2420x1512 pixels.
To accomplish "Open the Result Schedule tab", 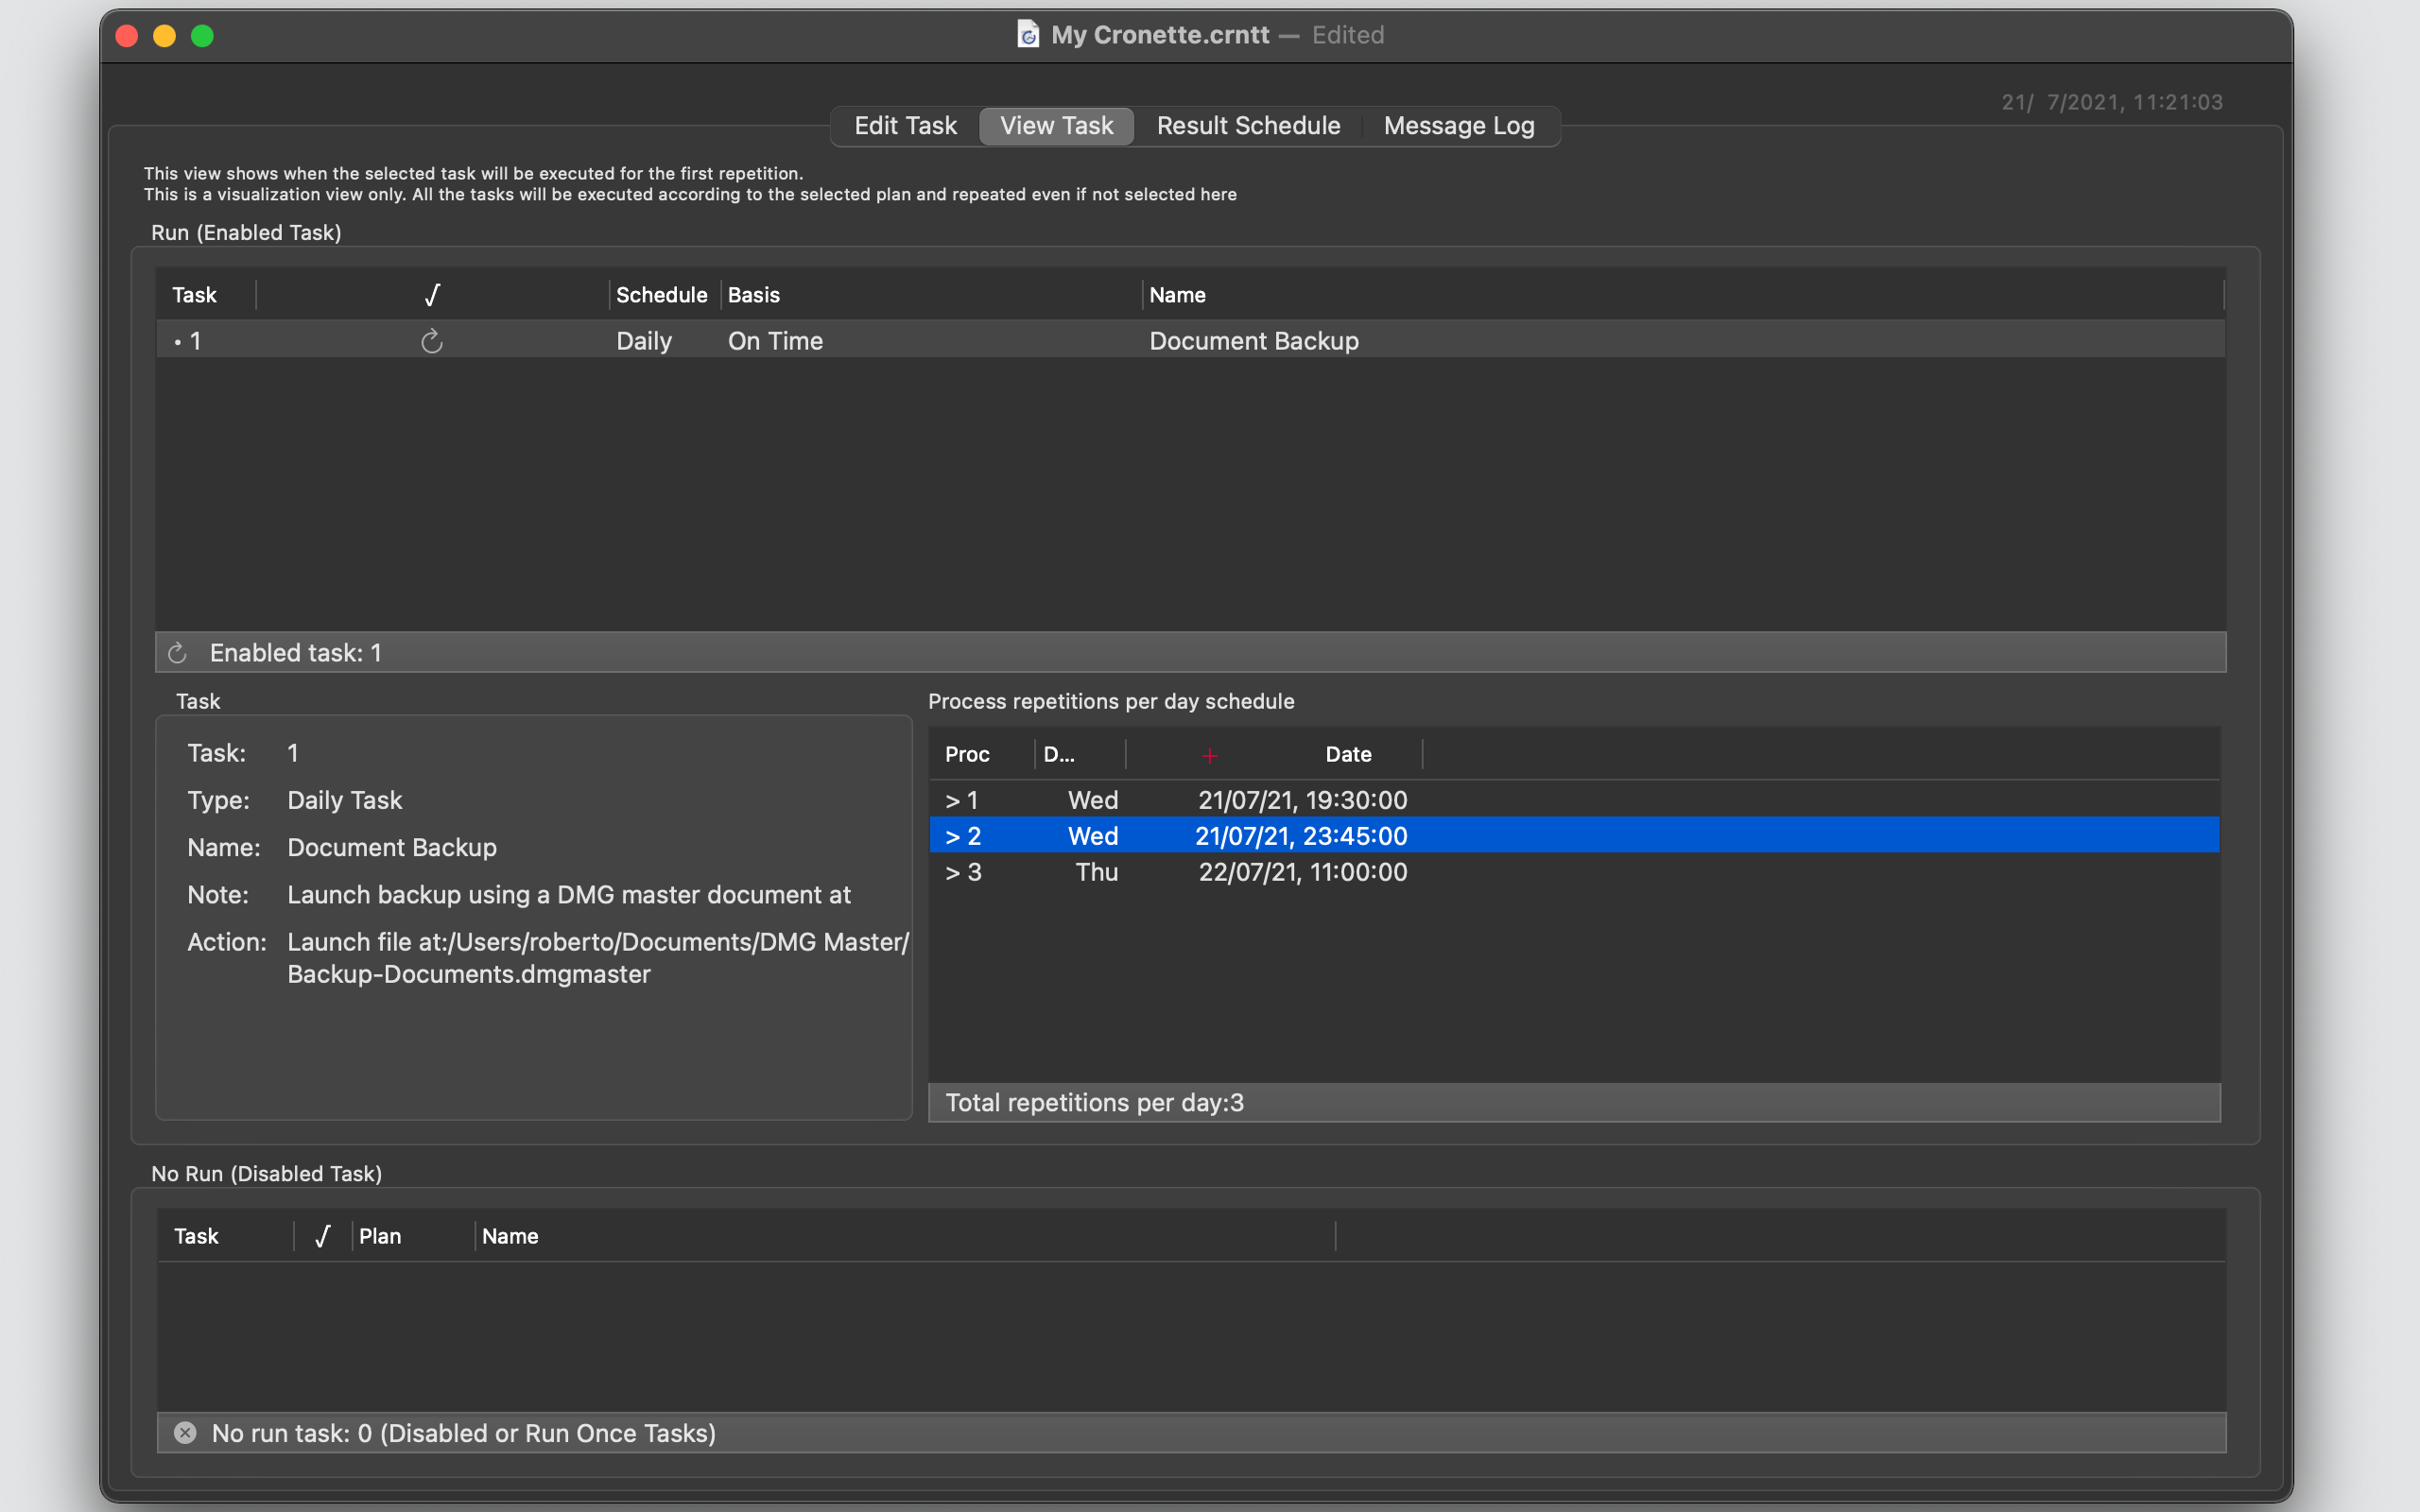I will tap(1248, 126).
